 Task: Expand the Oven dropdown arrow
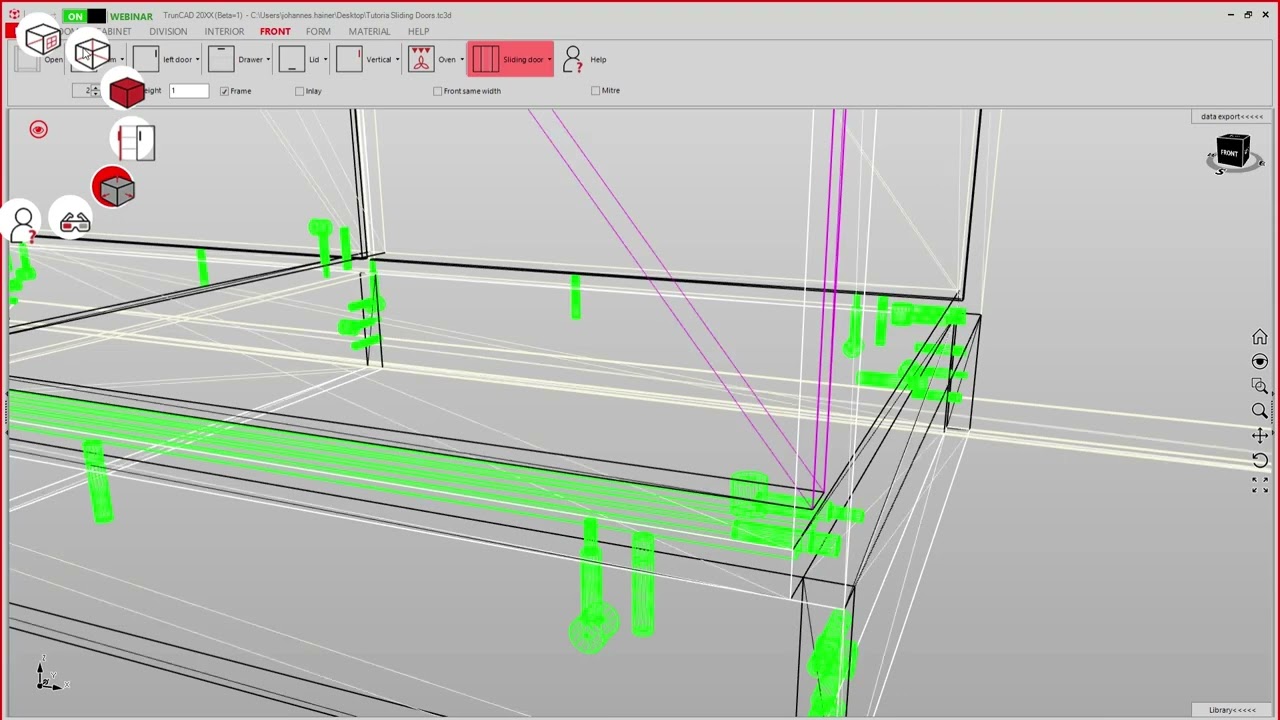(x=461, y=60)
